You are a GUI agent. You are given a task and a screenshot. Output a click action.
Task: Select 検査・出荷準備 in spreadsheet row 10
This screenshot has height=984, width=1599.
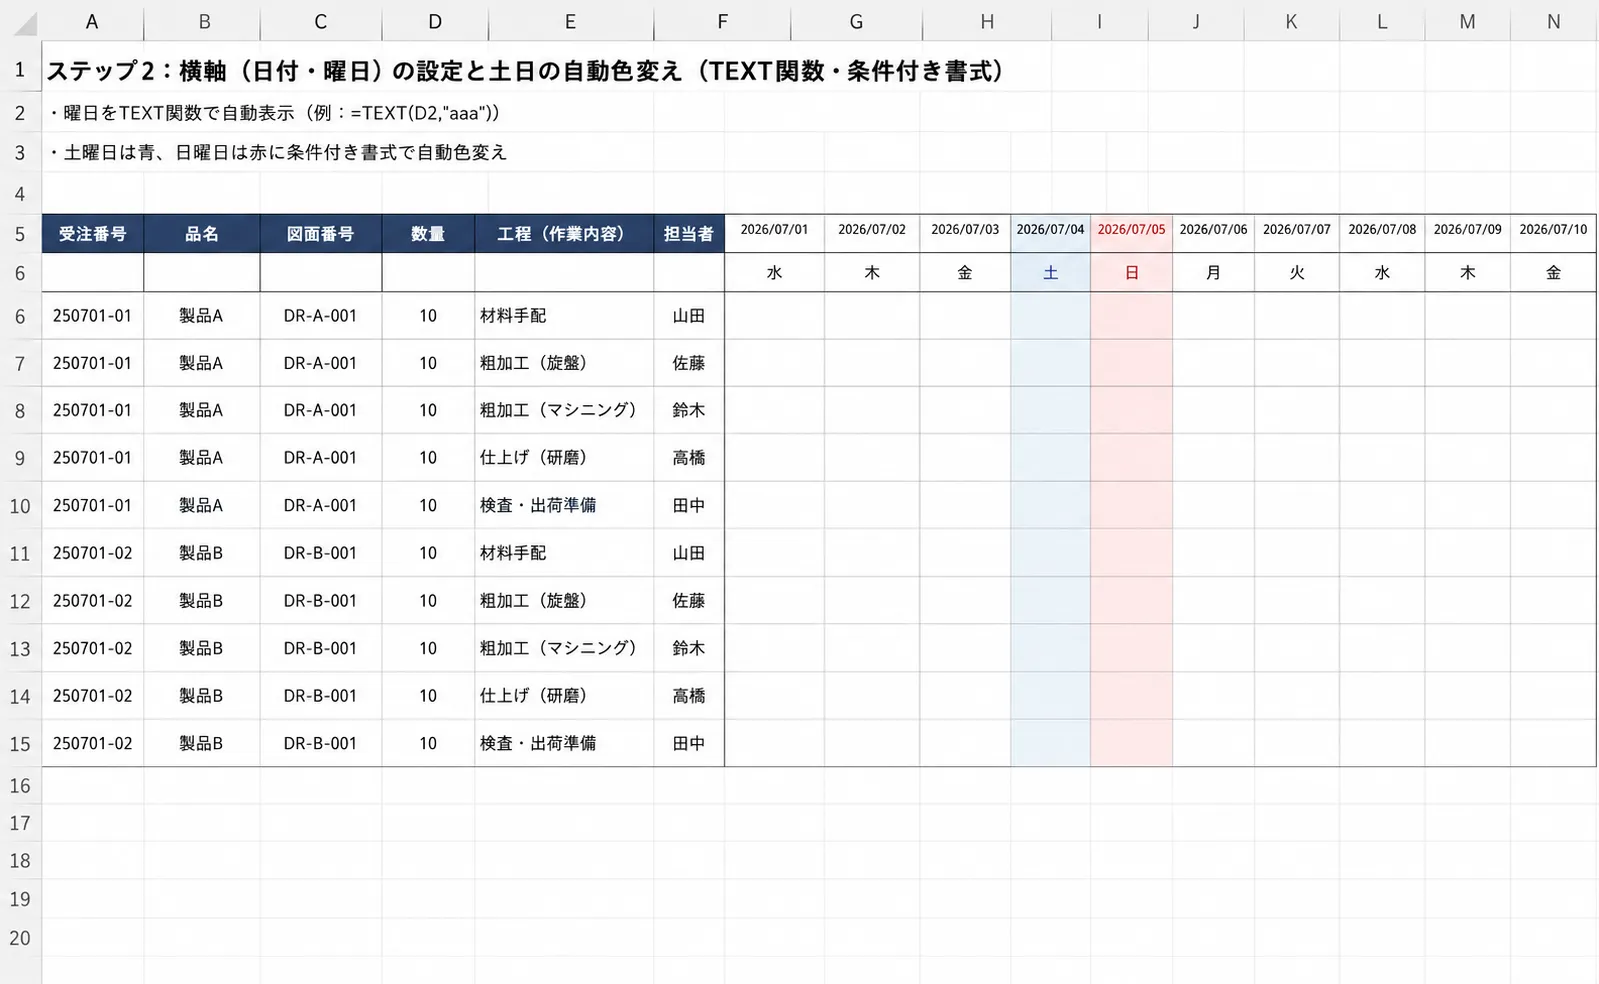coord(564,506)
